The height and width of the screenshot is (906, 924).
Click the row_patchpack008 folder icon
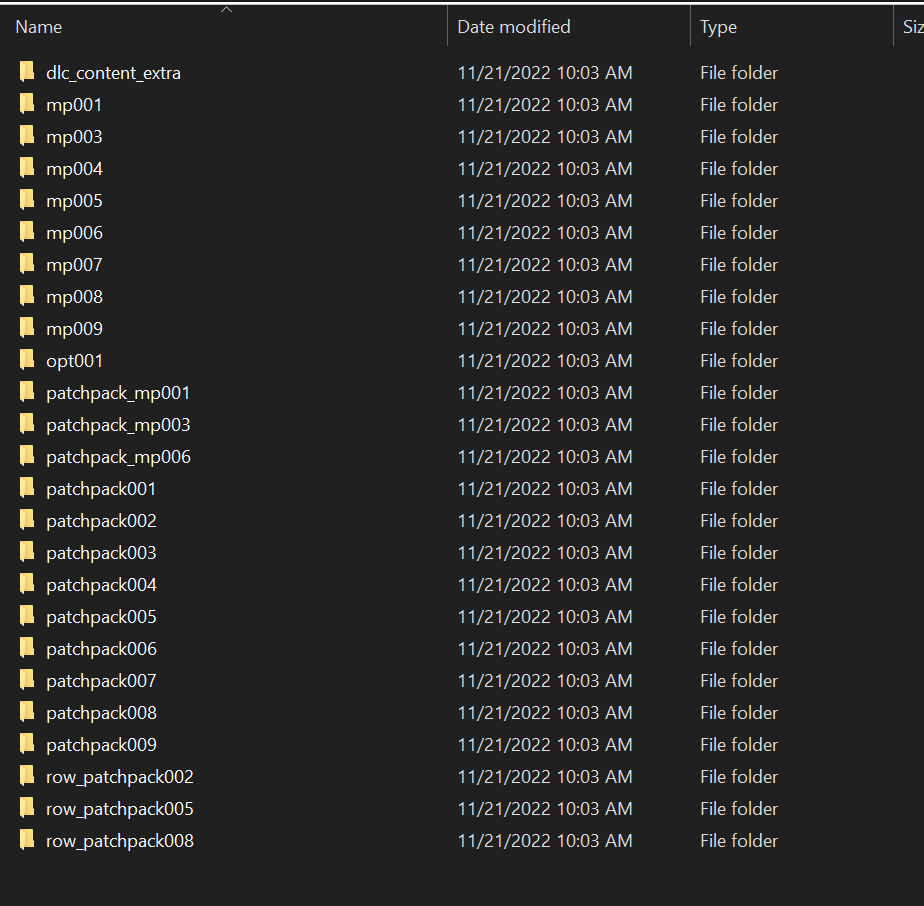tap(27, 840)
